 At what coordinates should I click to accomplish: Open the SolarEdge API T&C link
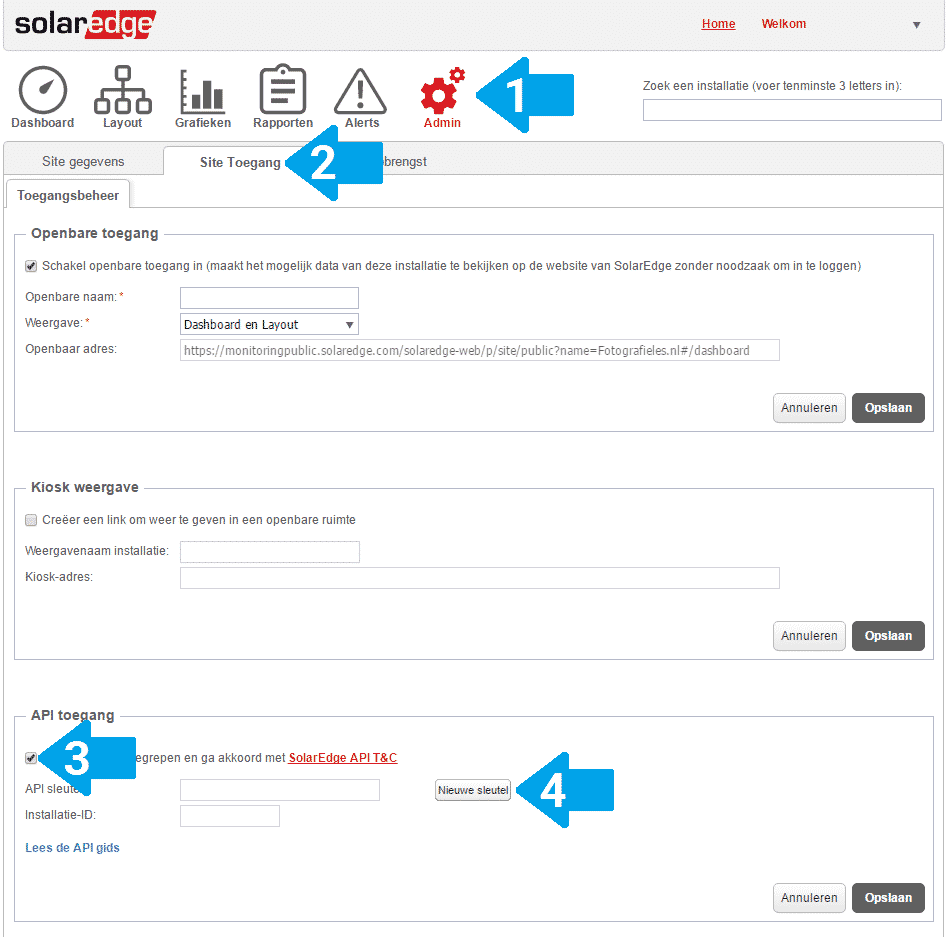click(342, 758)
